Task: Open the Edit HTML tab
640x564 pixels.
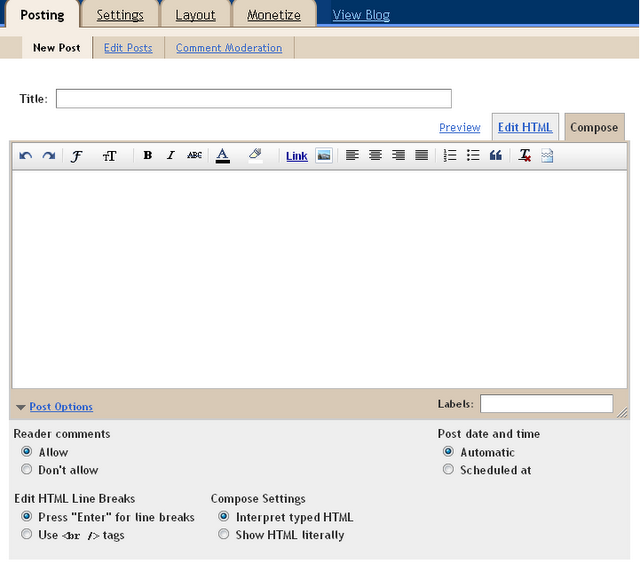Action: coord(525,128)
